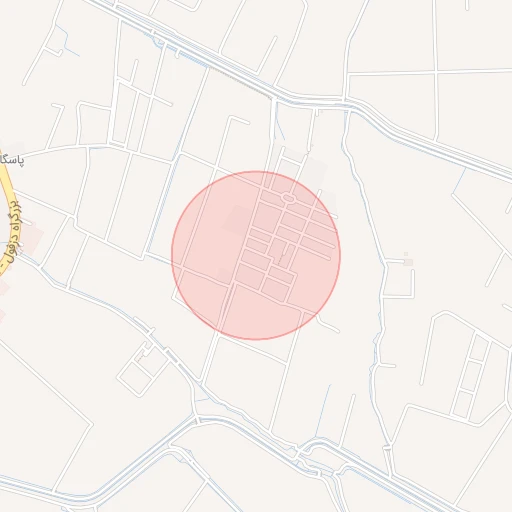Screen dimensions: 512x512
Task: Click the U-shaped road beside the gray building
Action: pyautogui.click(x=399, y=278)
